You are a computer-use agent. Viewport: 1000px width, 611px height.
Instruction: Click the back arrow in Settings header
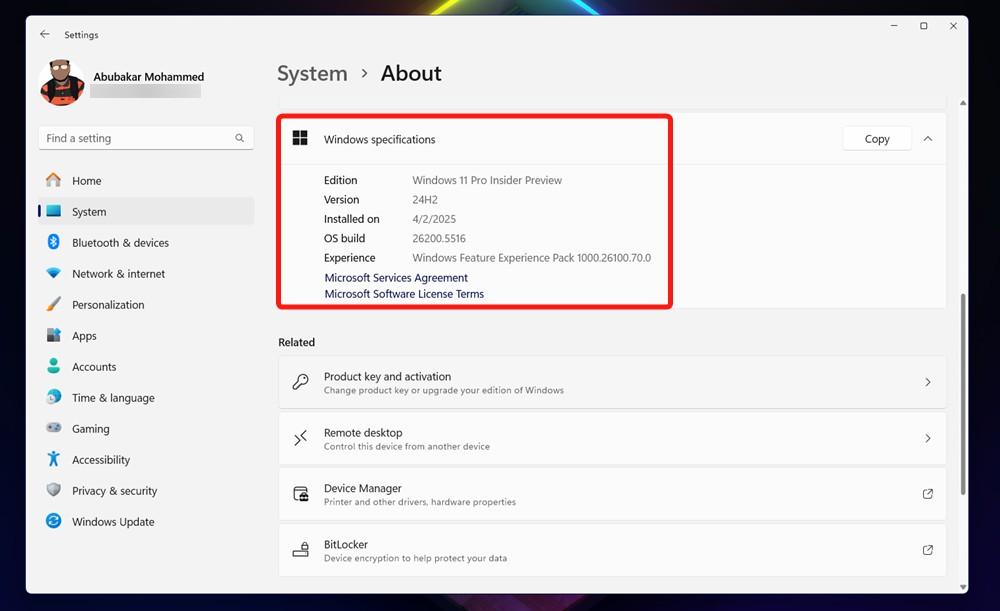tap(45, 34)
